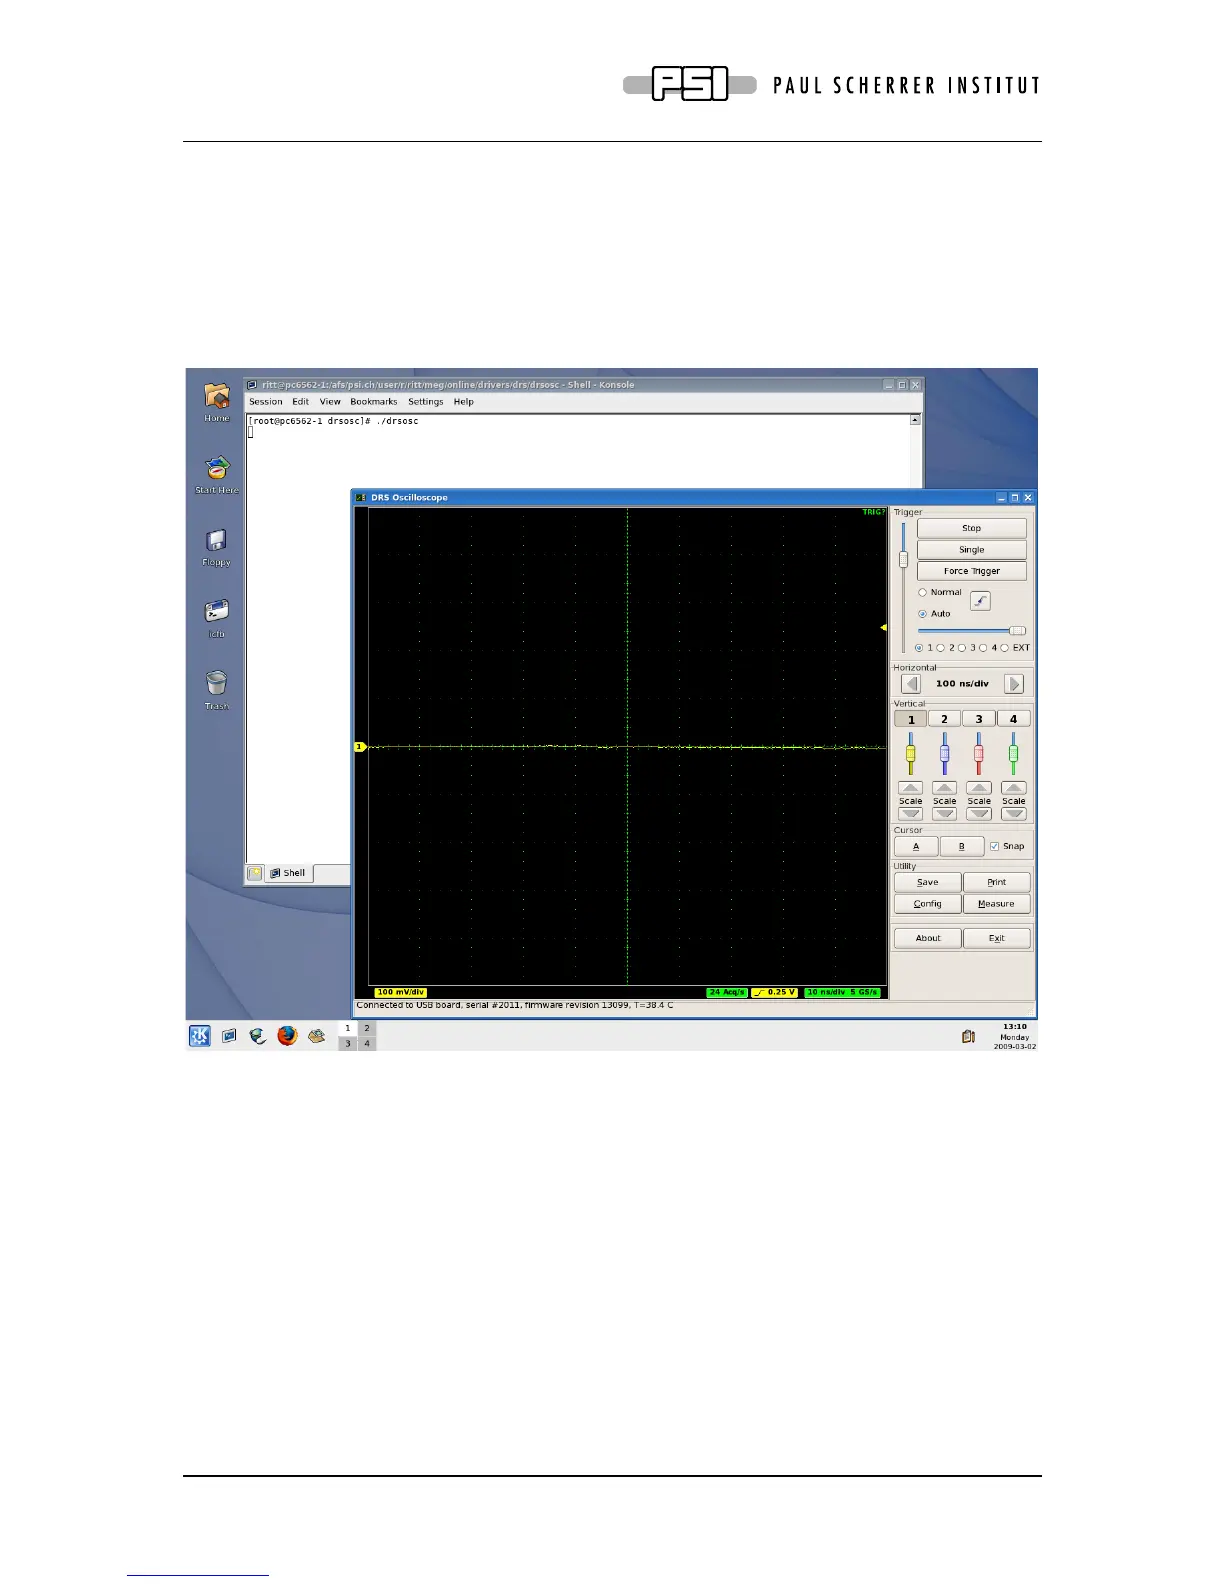Place cursor A on the waveform
The height and width of the screenshot is (1584, 1224).
tap(916, 847)
